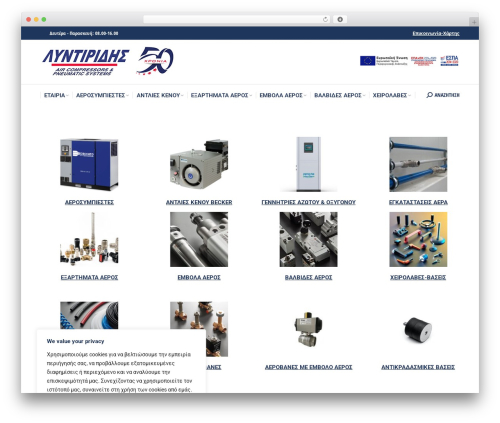The height and width of the screenshot is (423, 500).
Task: Click the European Union flag logo
Action: (x=367, y=61)
